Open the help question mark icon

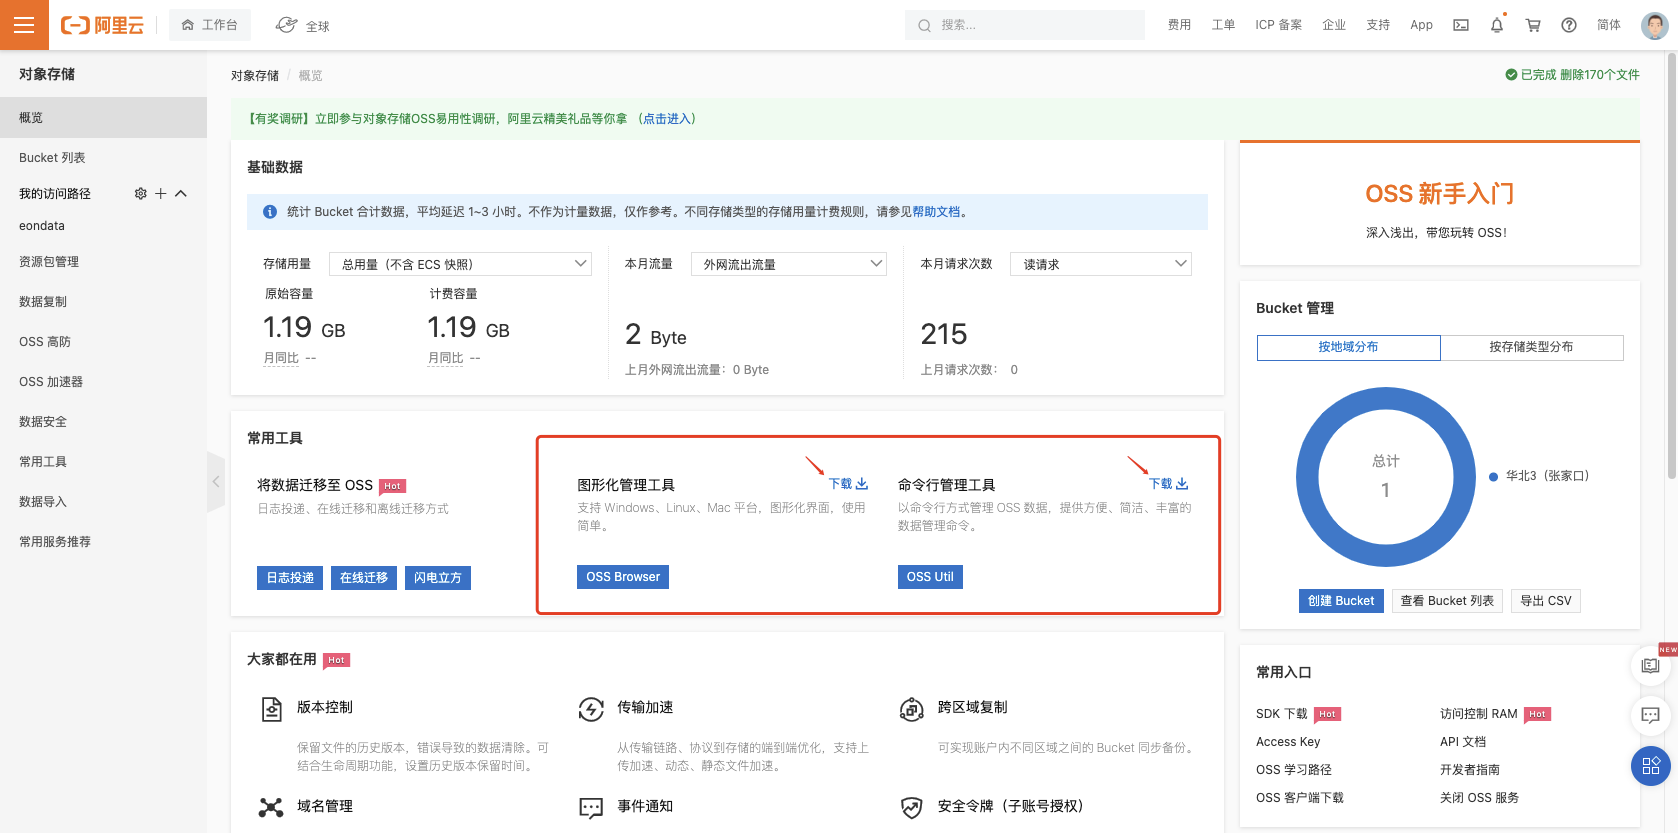(x=1569, y=25)
